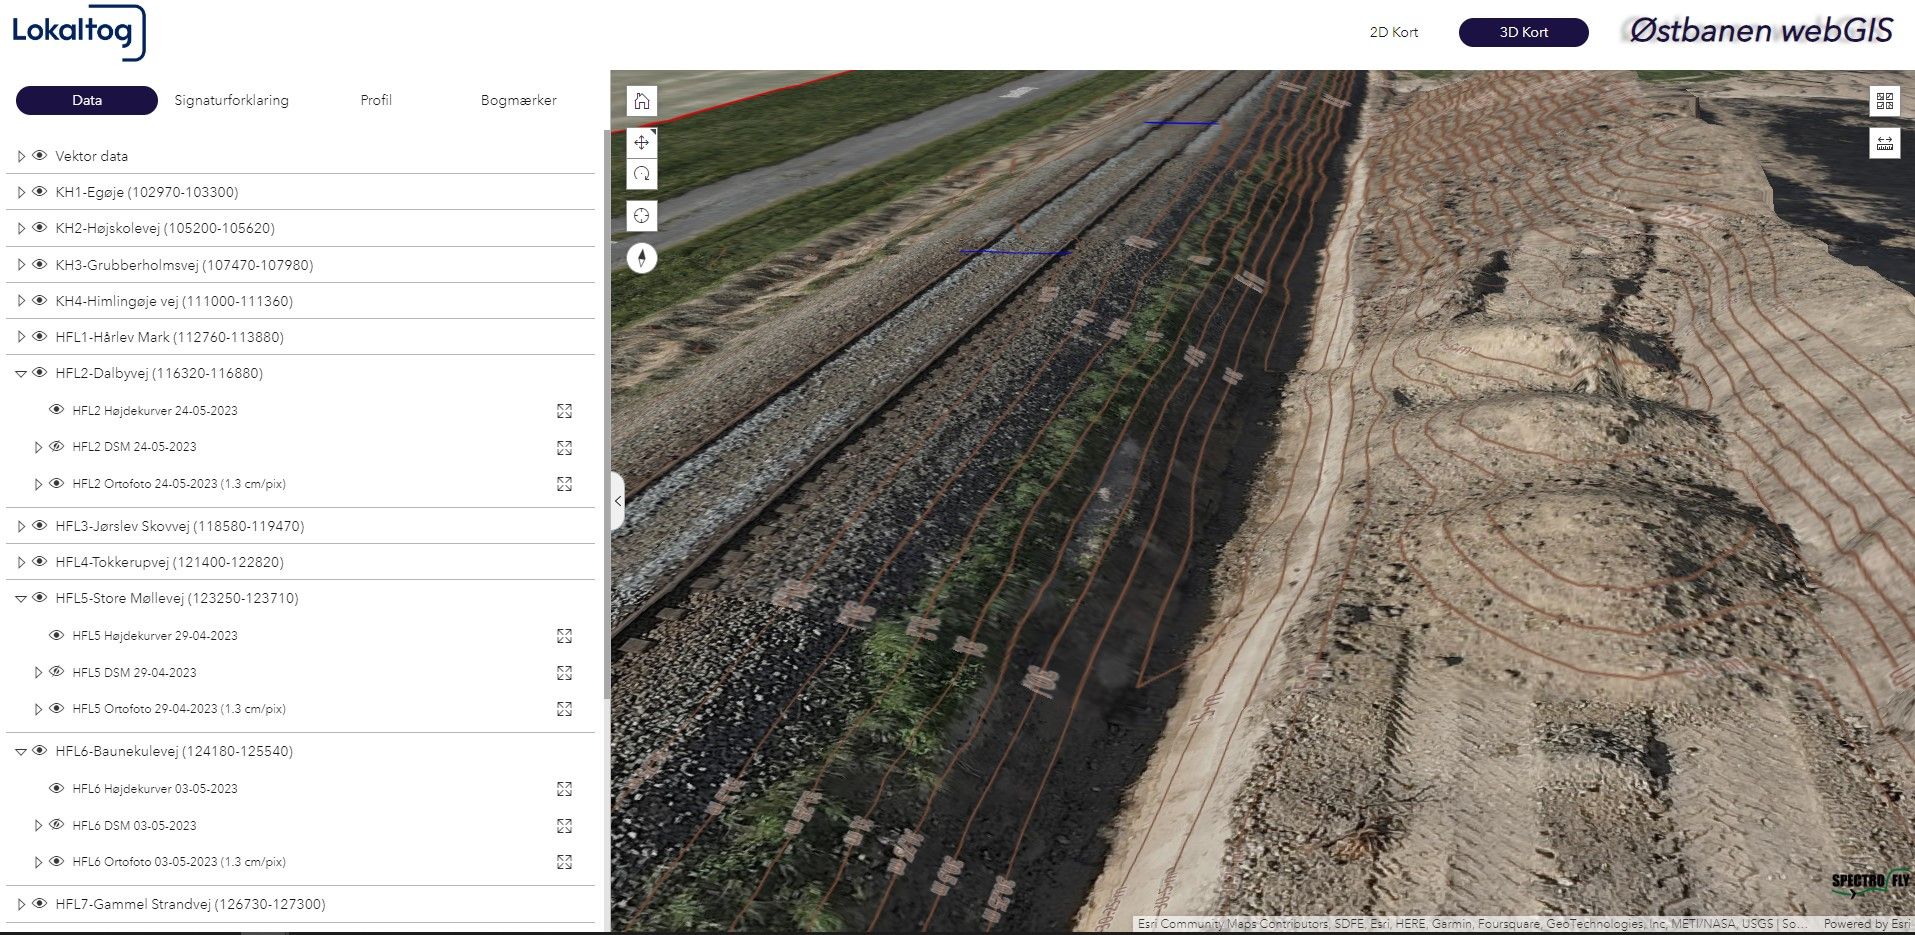Switch to the 2D Kort view

1393,32
